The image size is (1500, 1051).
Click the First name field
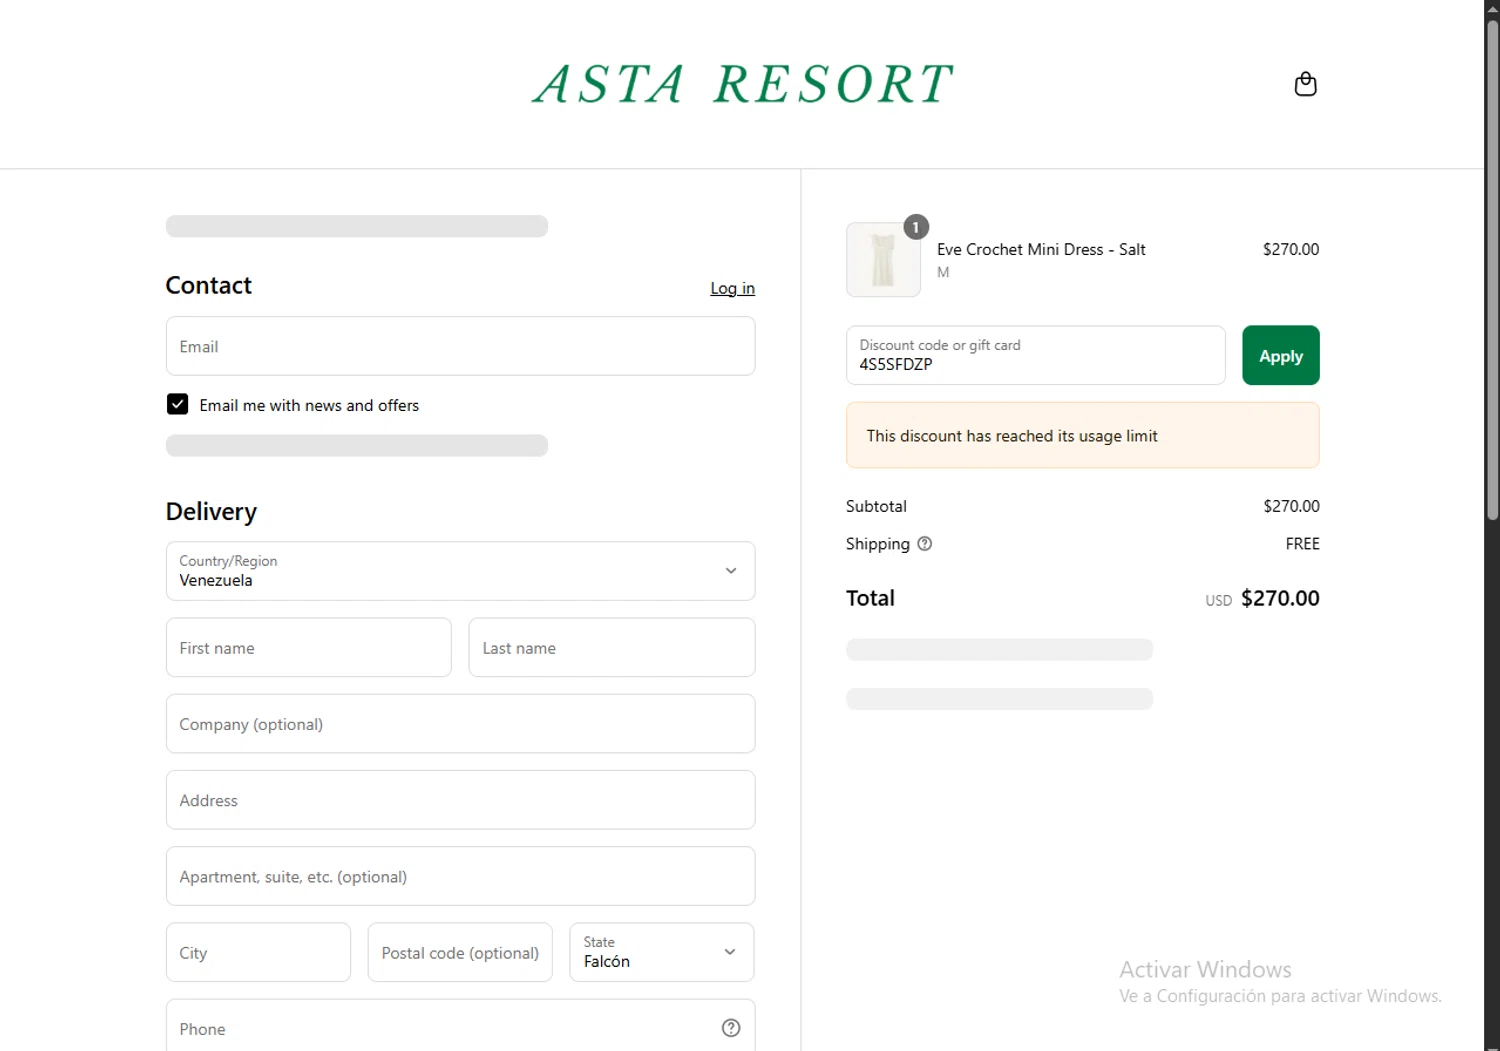308,647
